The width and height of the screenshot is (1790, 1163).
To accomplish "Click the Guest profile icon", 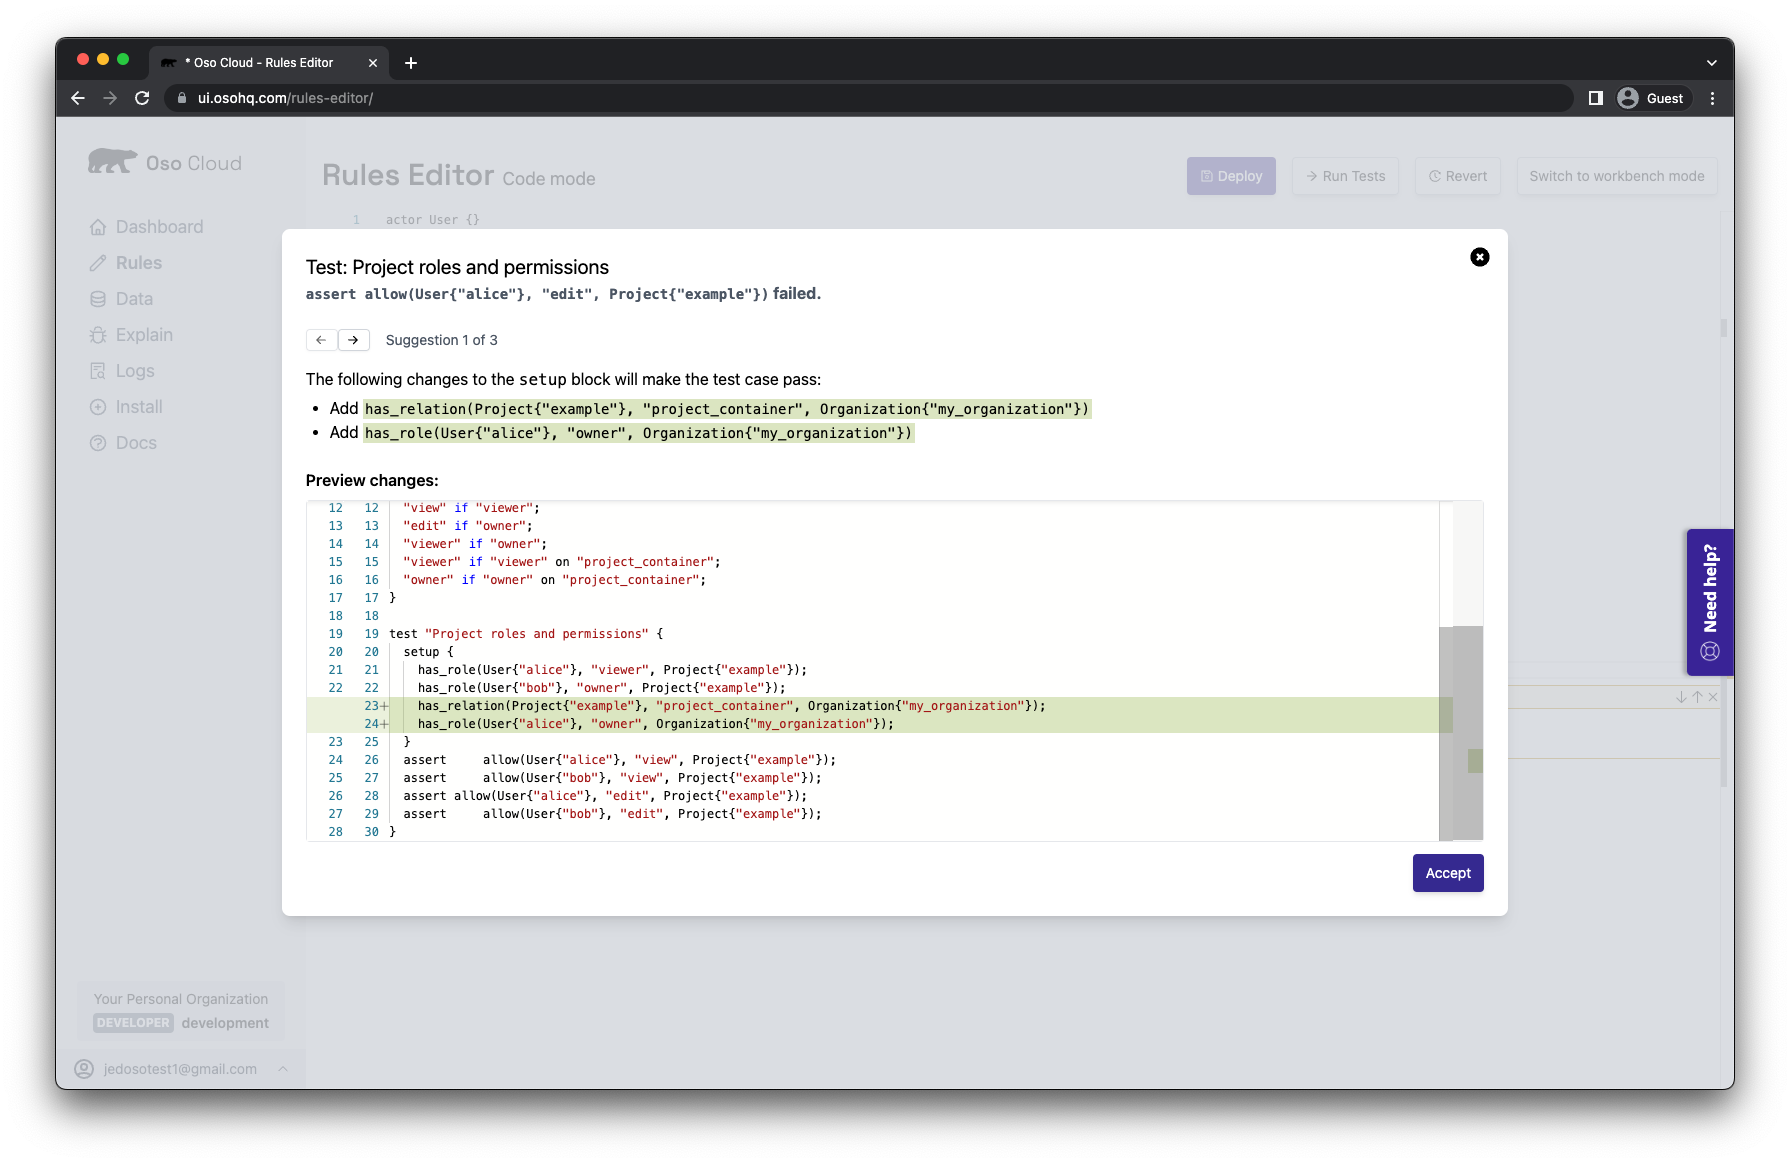I will pos(1628,98).
